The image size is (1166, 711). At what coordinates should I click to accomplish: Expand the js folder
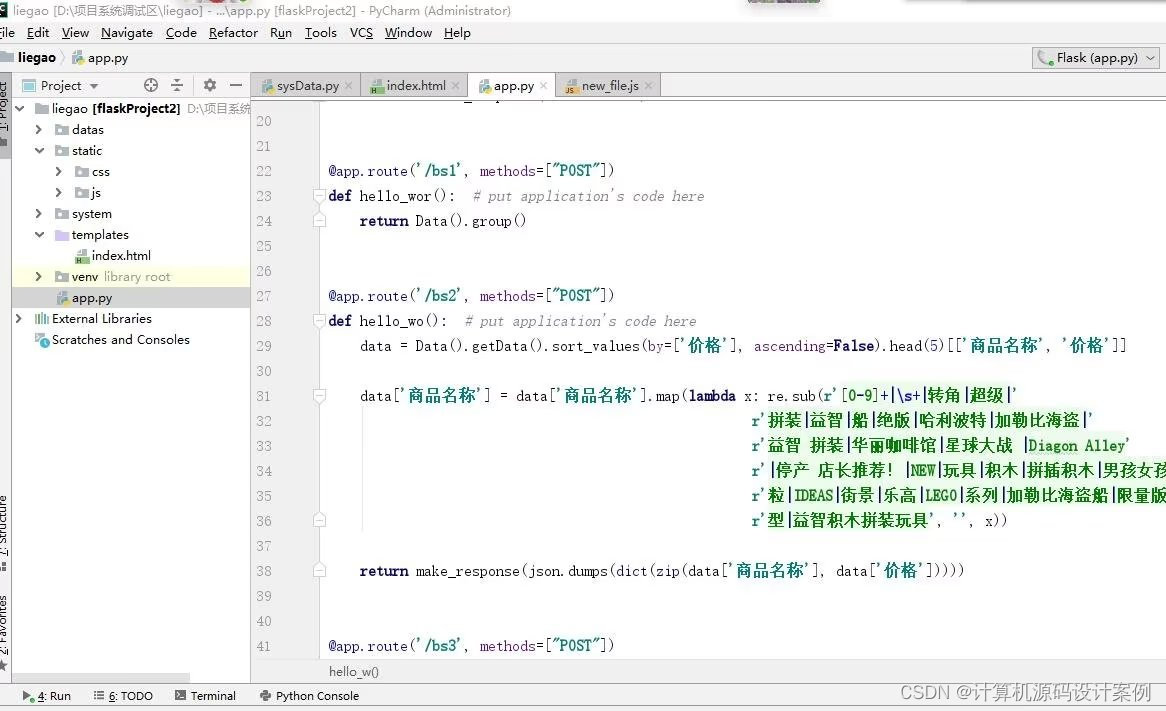pos(59,193)
